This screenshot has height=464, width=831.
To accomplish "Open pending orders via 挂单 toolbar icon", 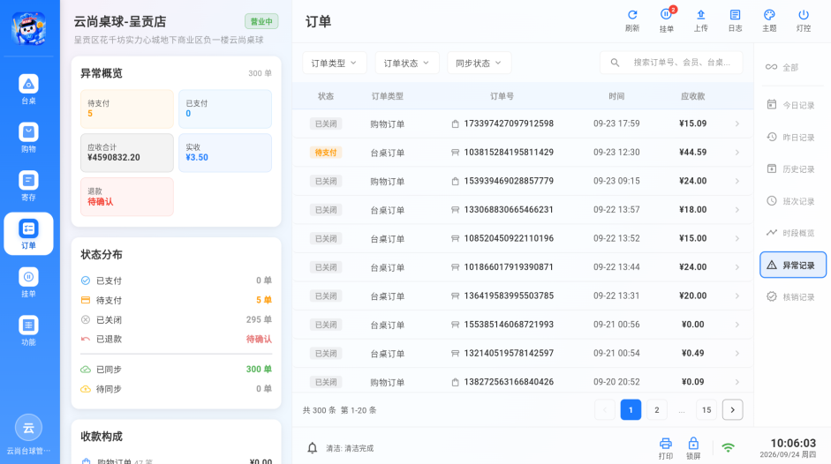I will click(x=666, y=21).
